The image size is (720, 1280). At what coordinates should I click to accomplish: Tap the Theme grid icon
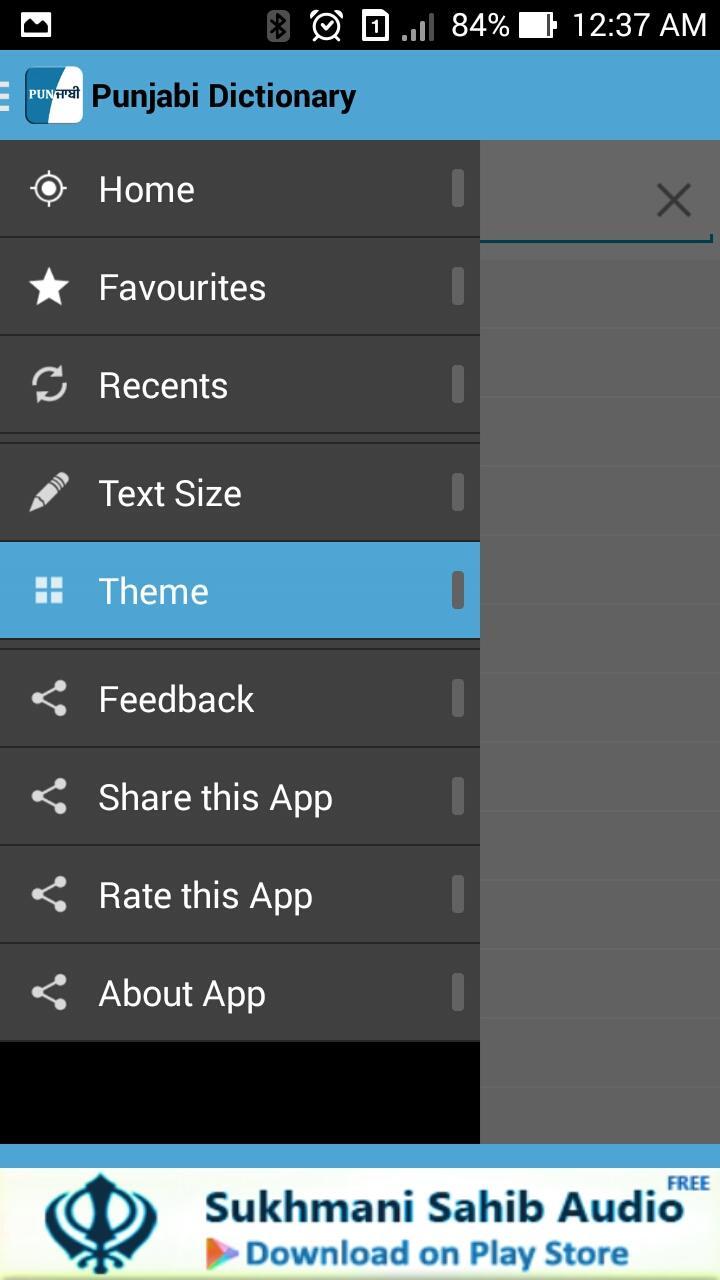point(49,591)
